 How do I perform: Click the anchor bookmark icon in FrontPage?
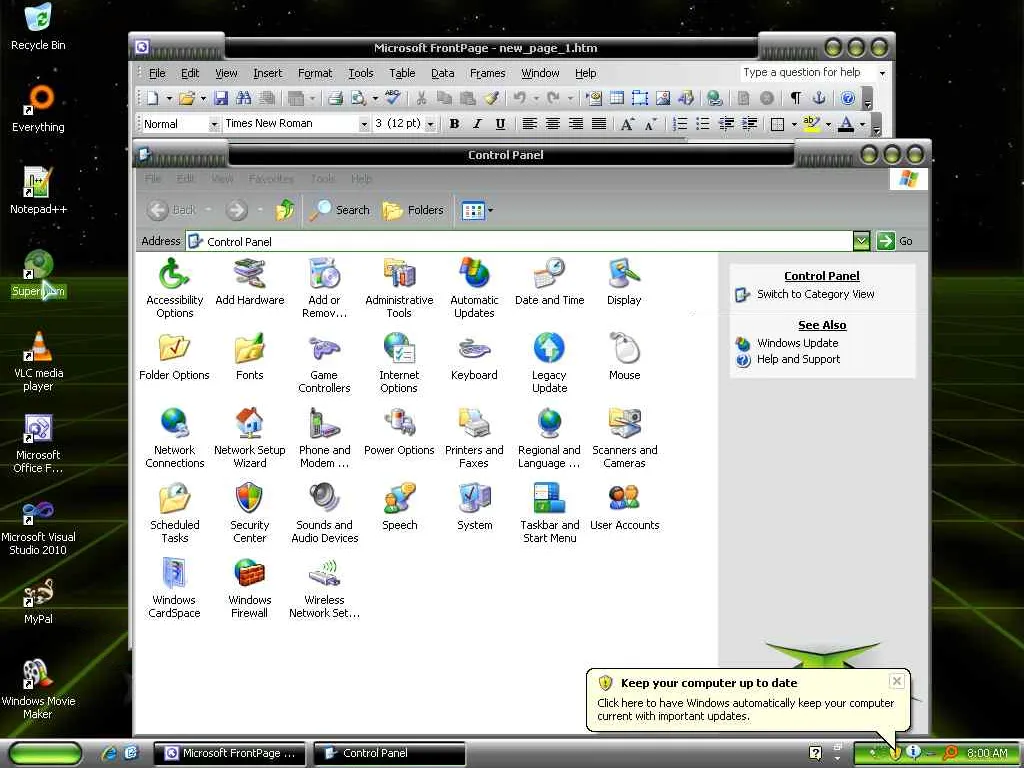818,98
